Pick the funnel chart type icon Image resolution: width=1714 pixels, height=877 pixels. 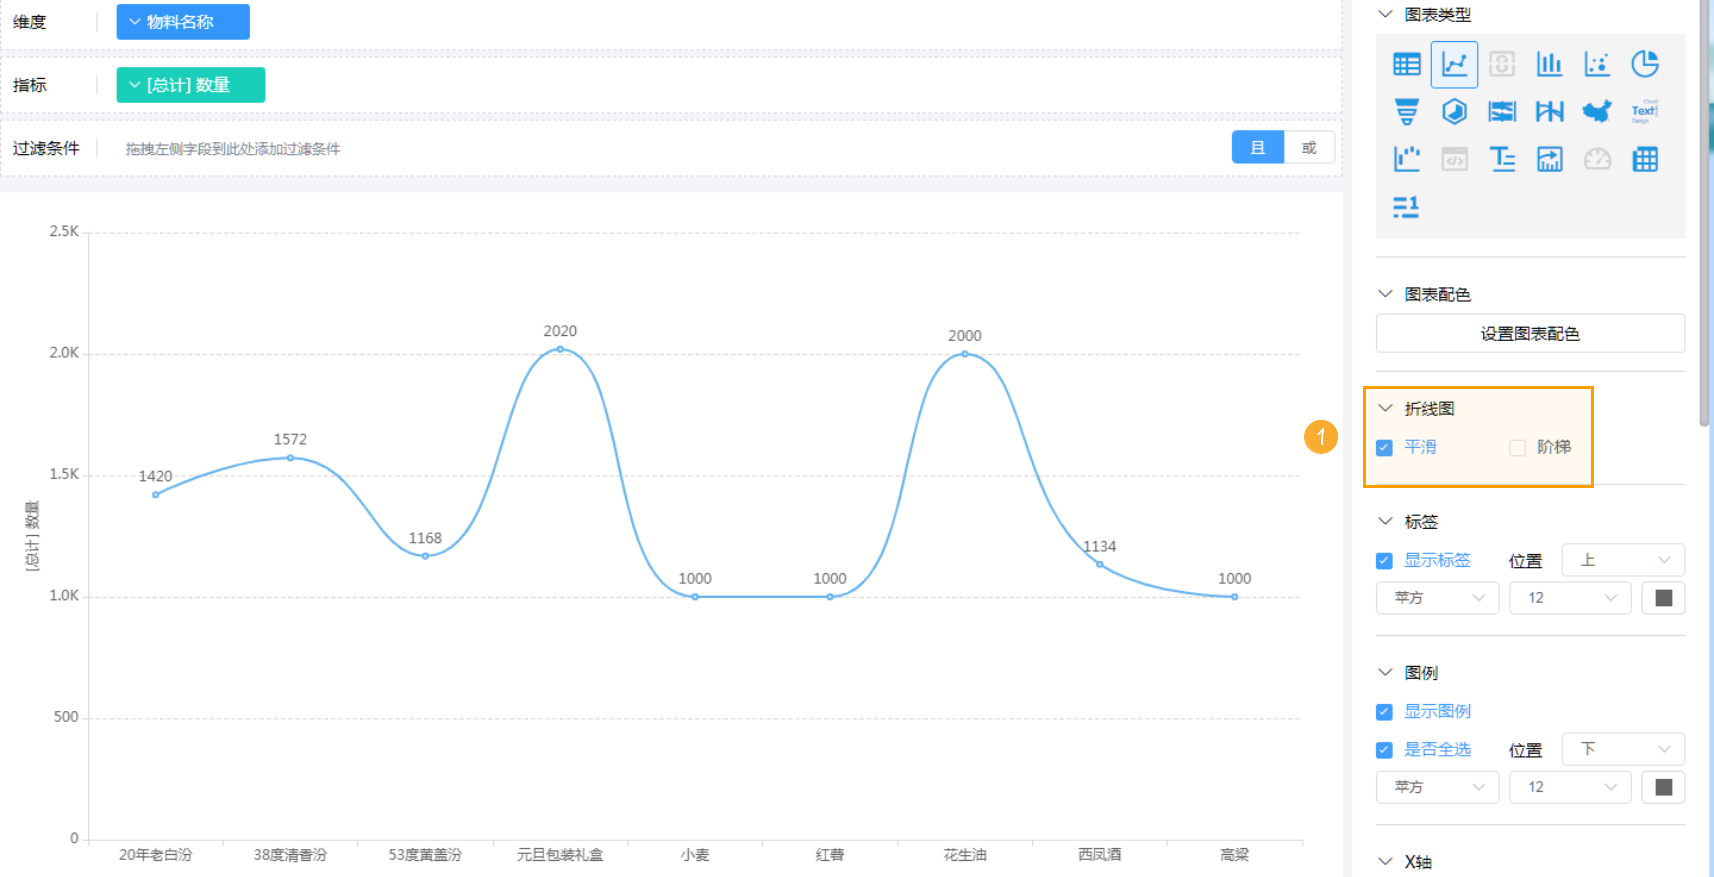coord(1406,111)
